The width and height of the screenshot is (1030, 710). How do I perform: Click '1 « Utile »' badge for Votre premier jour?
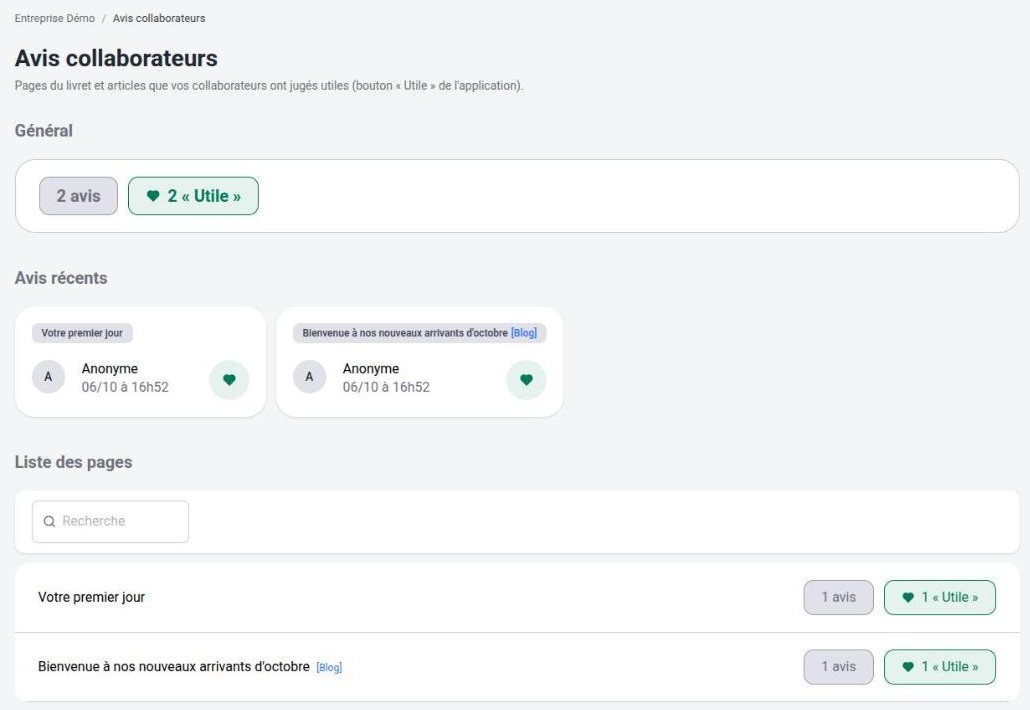pos(940,598)
